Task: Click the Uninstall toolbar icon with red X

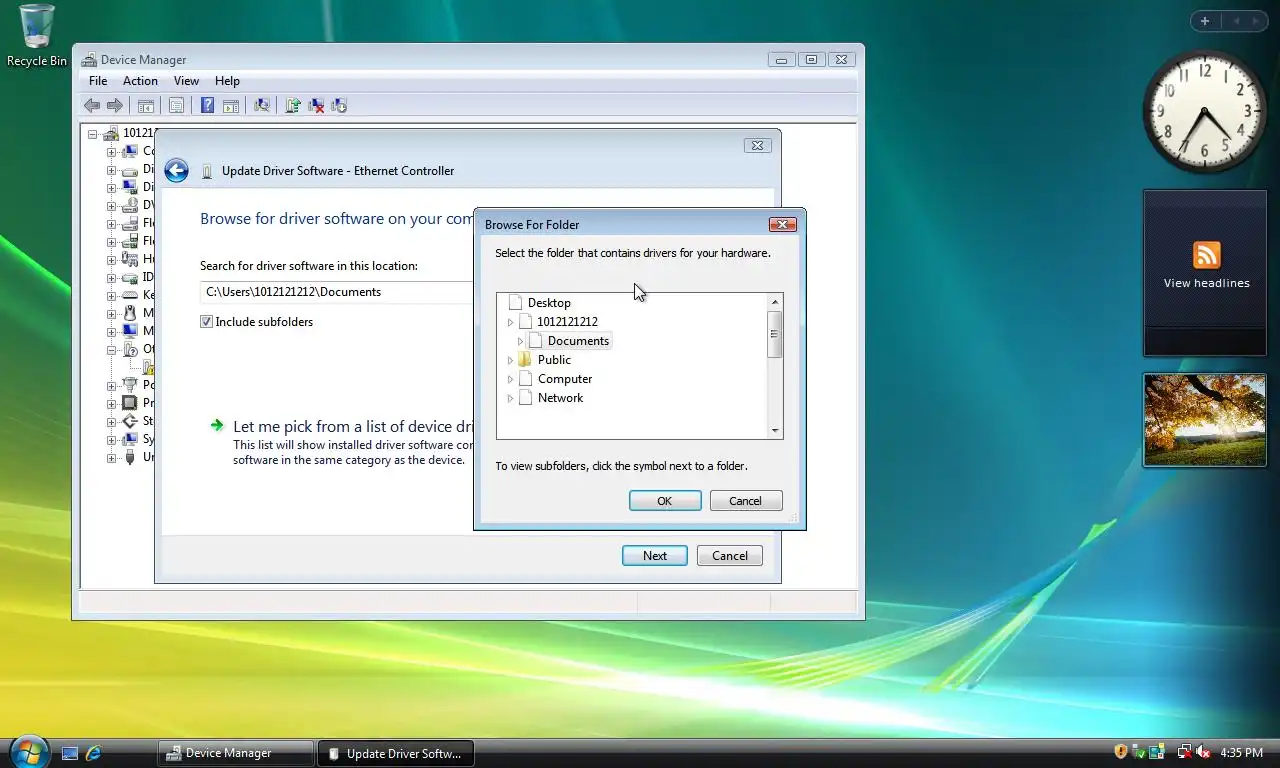Action: [x=316, y=105]
